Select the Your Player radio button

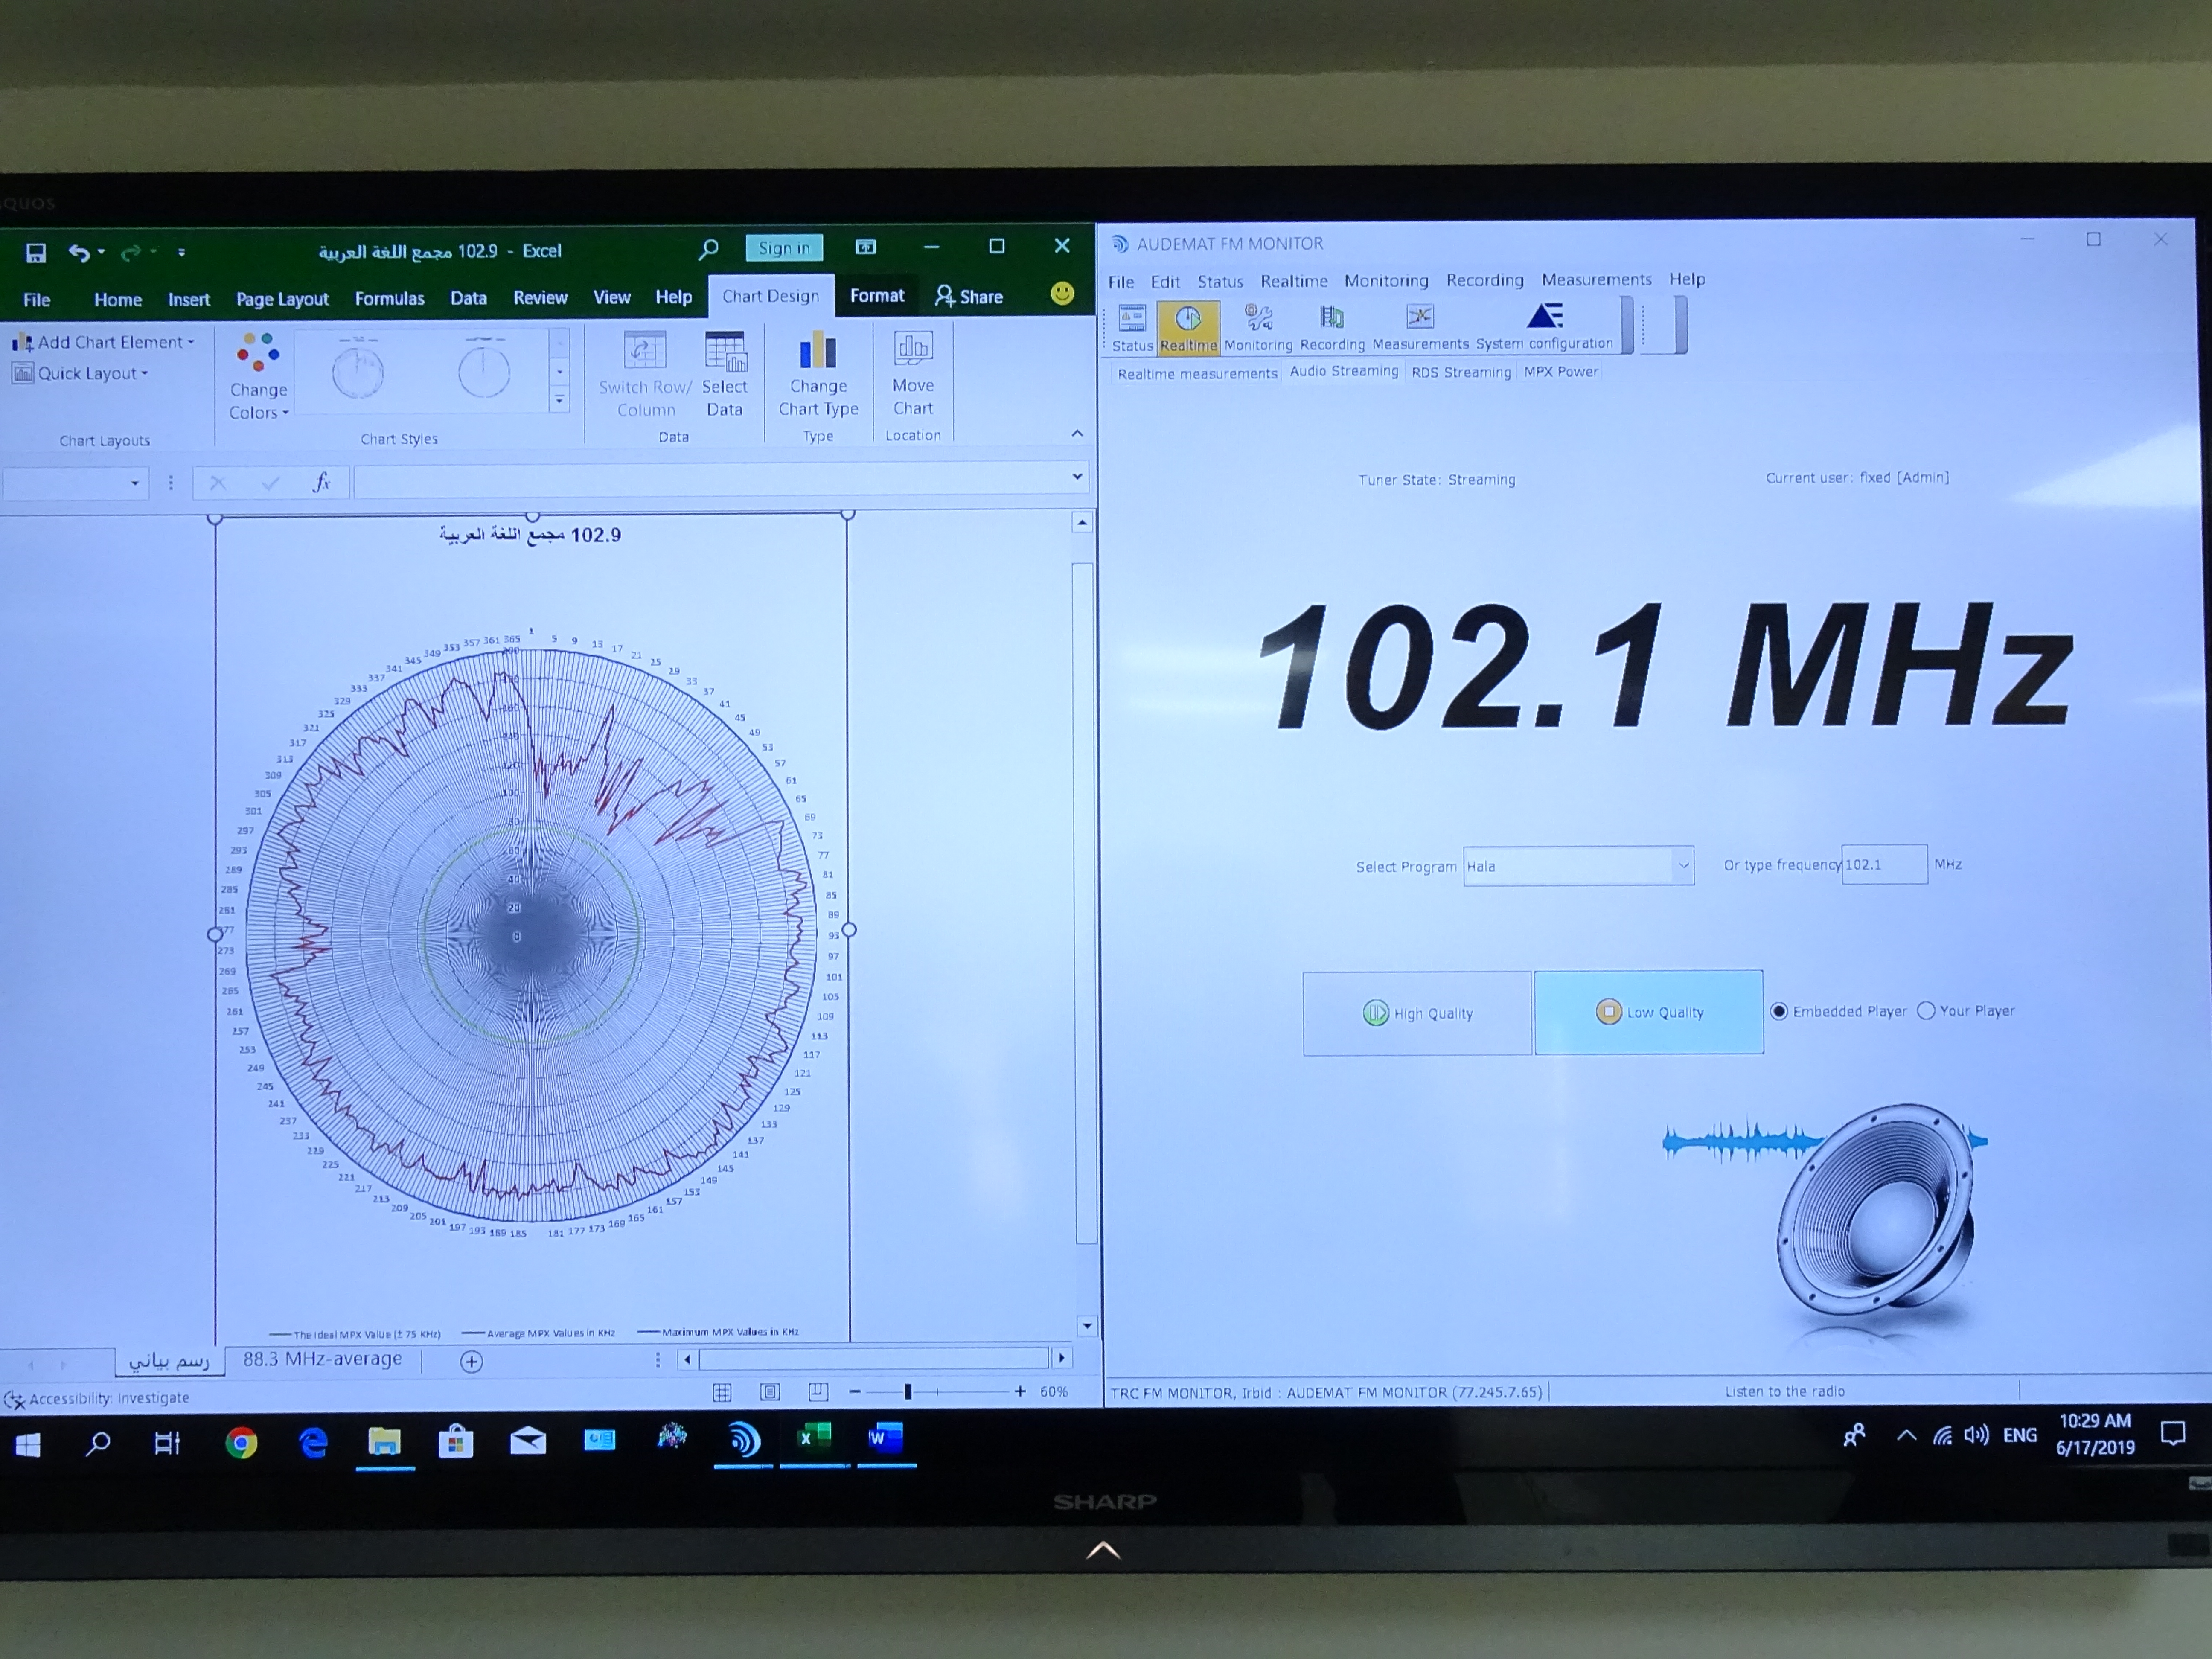tap(1926, 1010)
